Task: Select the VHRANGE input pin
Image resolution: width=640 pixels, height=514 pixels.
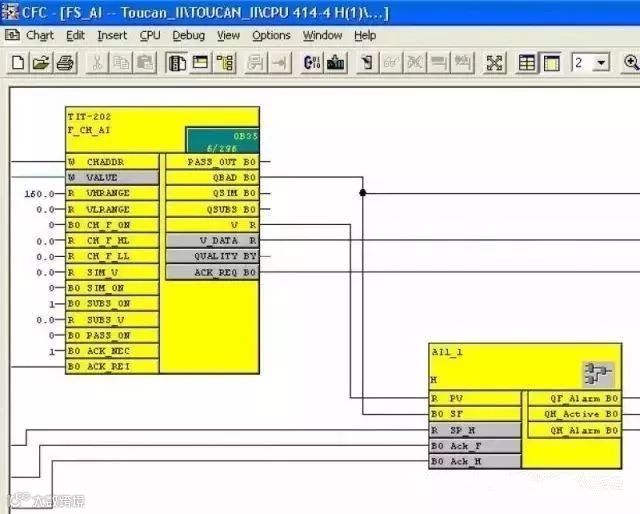Action: pos(112,193)
